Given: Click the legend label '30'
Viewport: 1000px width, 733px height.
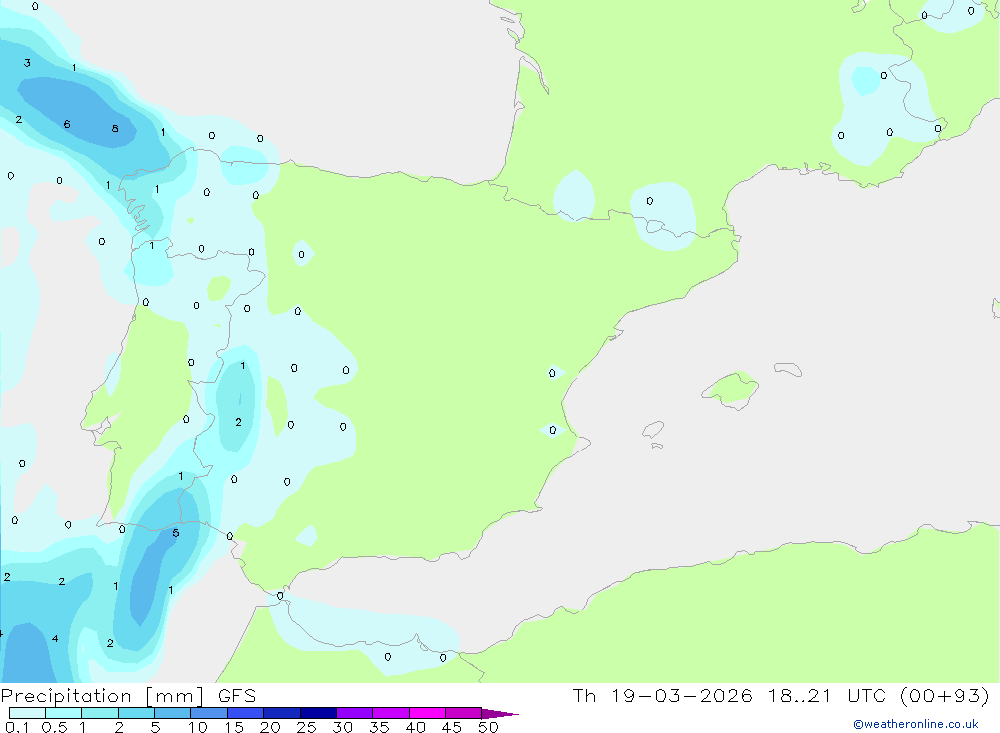Looking at the screenshot, I should [343, 727].
